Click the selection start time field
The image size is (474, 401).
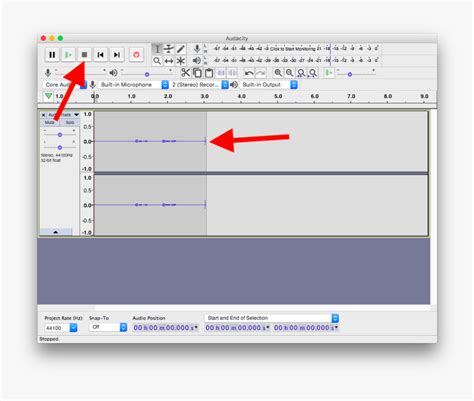pyautogui.click(x=238, y=328)
